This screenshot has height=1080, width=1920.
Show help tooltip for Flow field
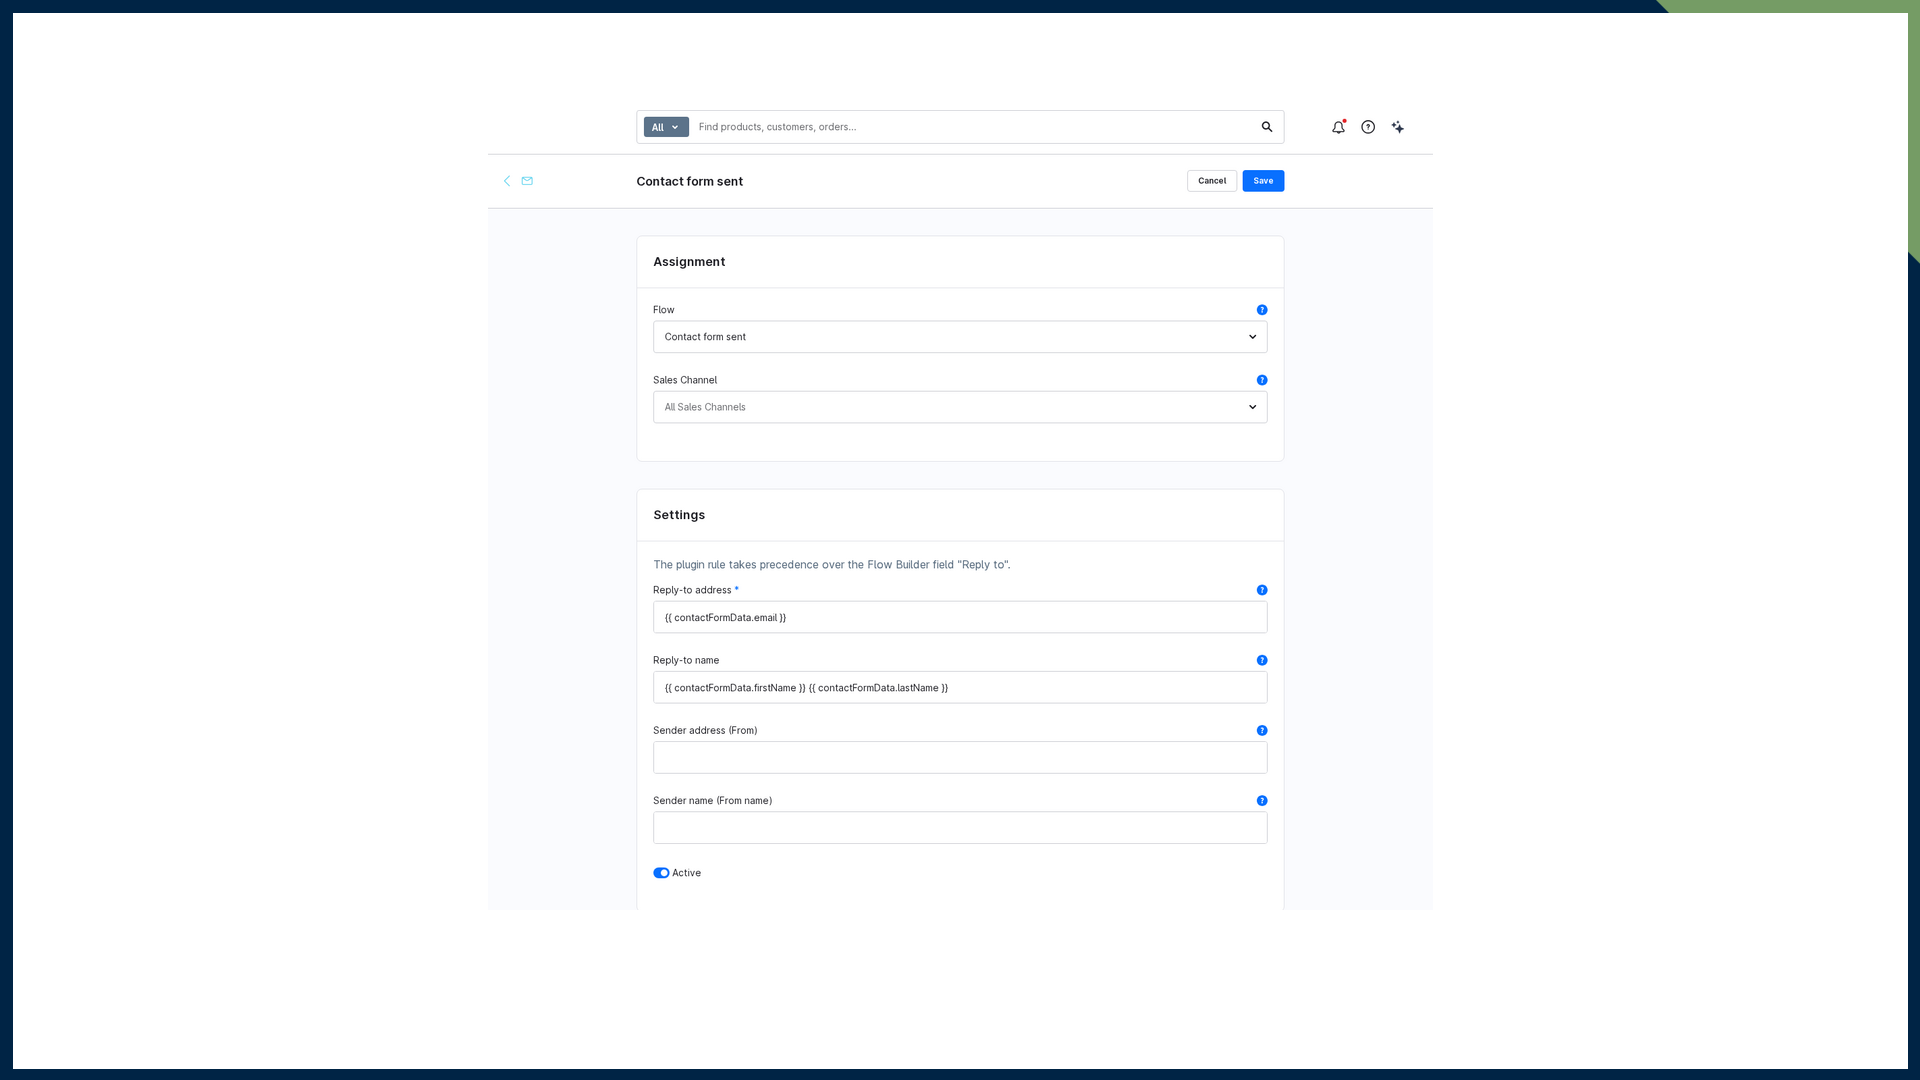1262,310
